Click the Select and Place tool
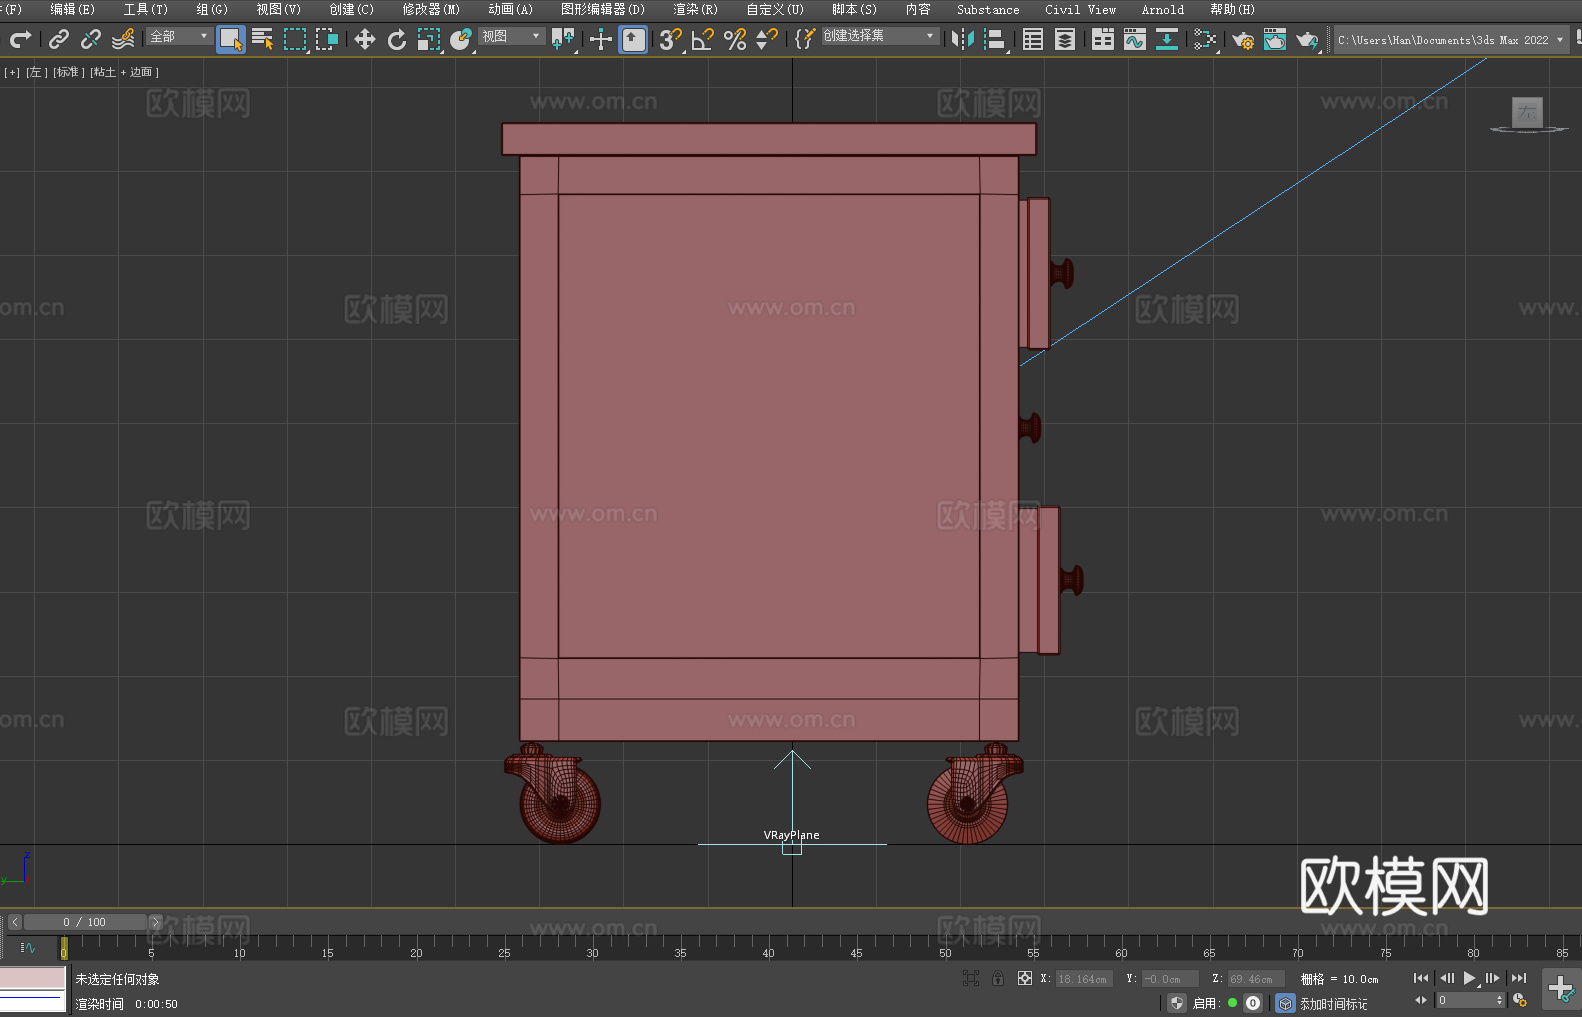Viewport: 1582px width, 1017px height. pyautogui.click(x=461, y=39)
